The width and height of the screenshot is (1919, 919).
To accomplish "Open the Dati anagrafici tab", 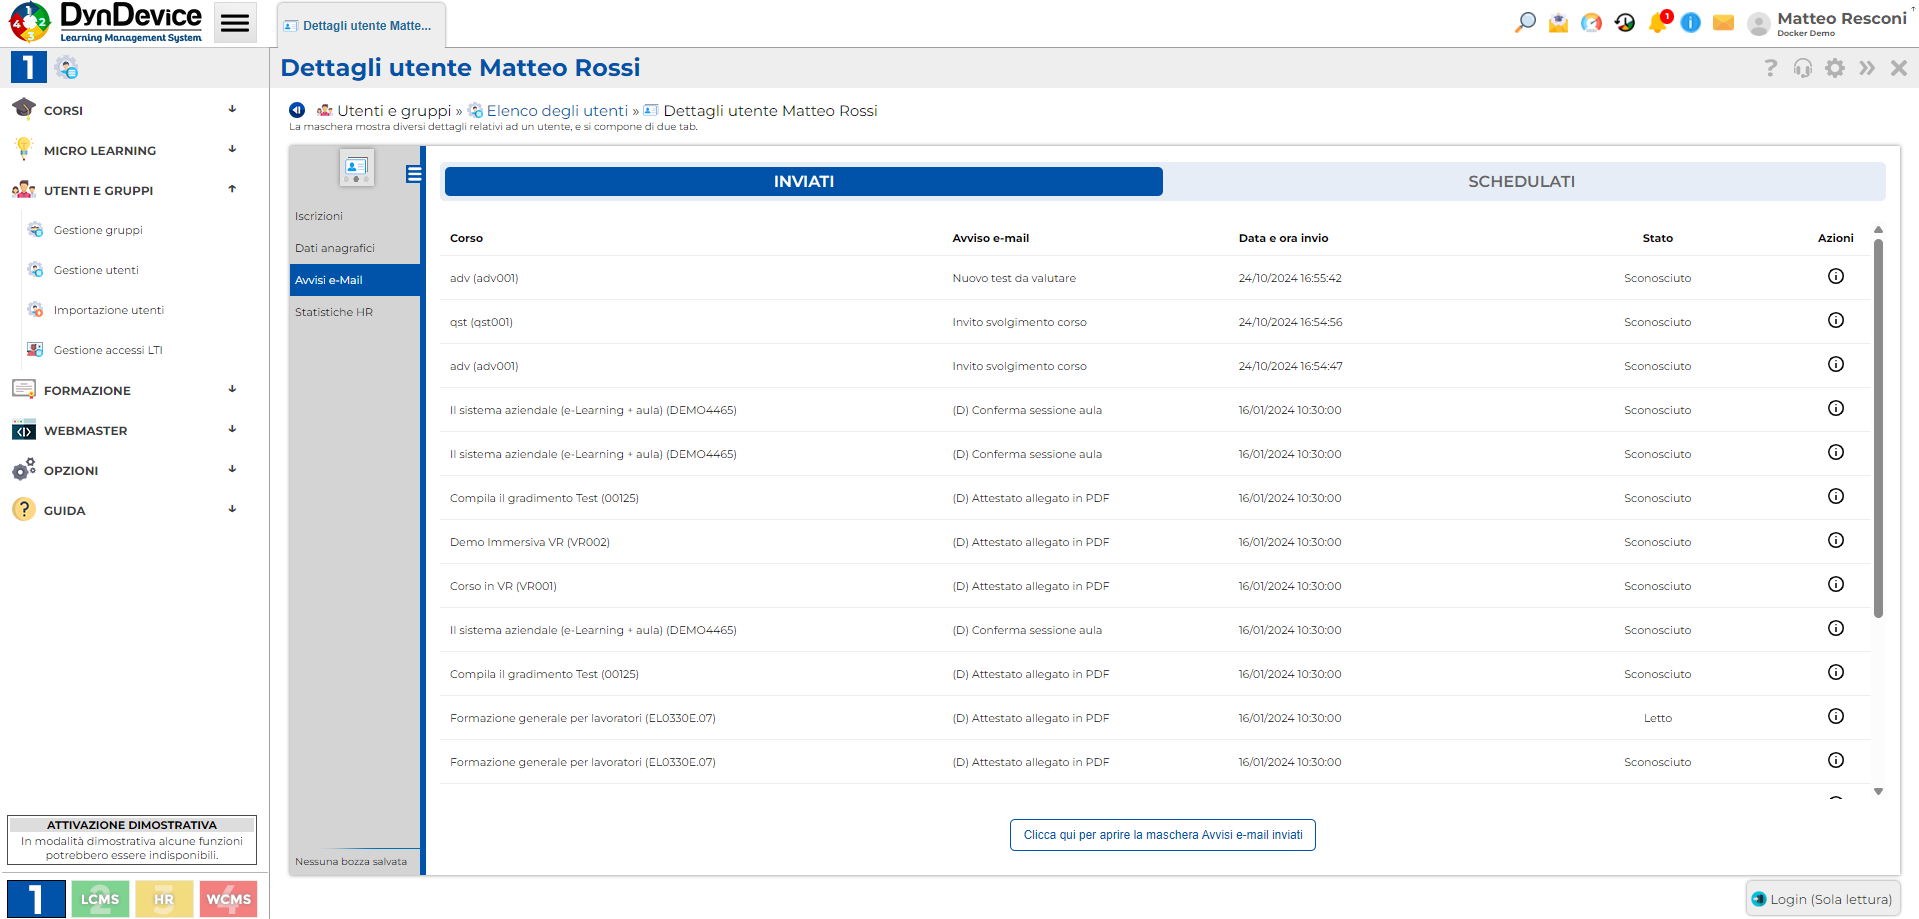I will click(335, 247).
